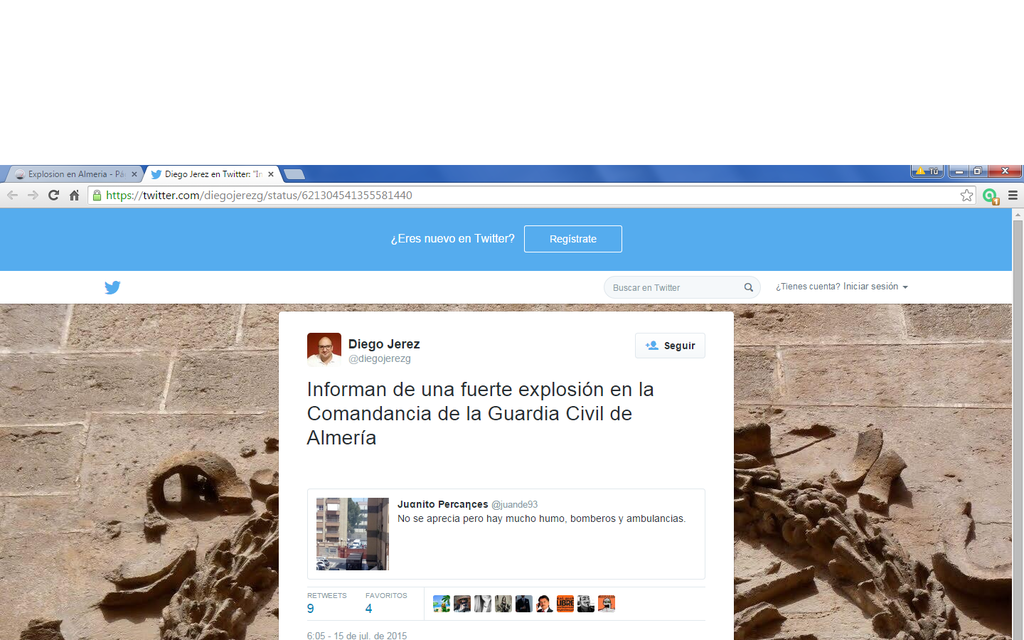
Task: Focus the Buscar en Twitter search field
Action: click(x=682, y=287)
